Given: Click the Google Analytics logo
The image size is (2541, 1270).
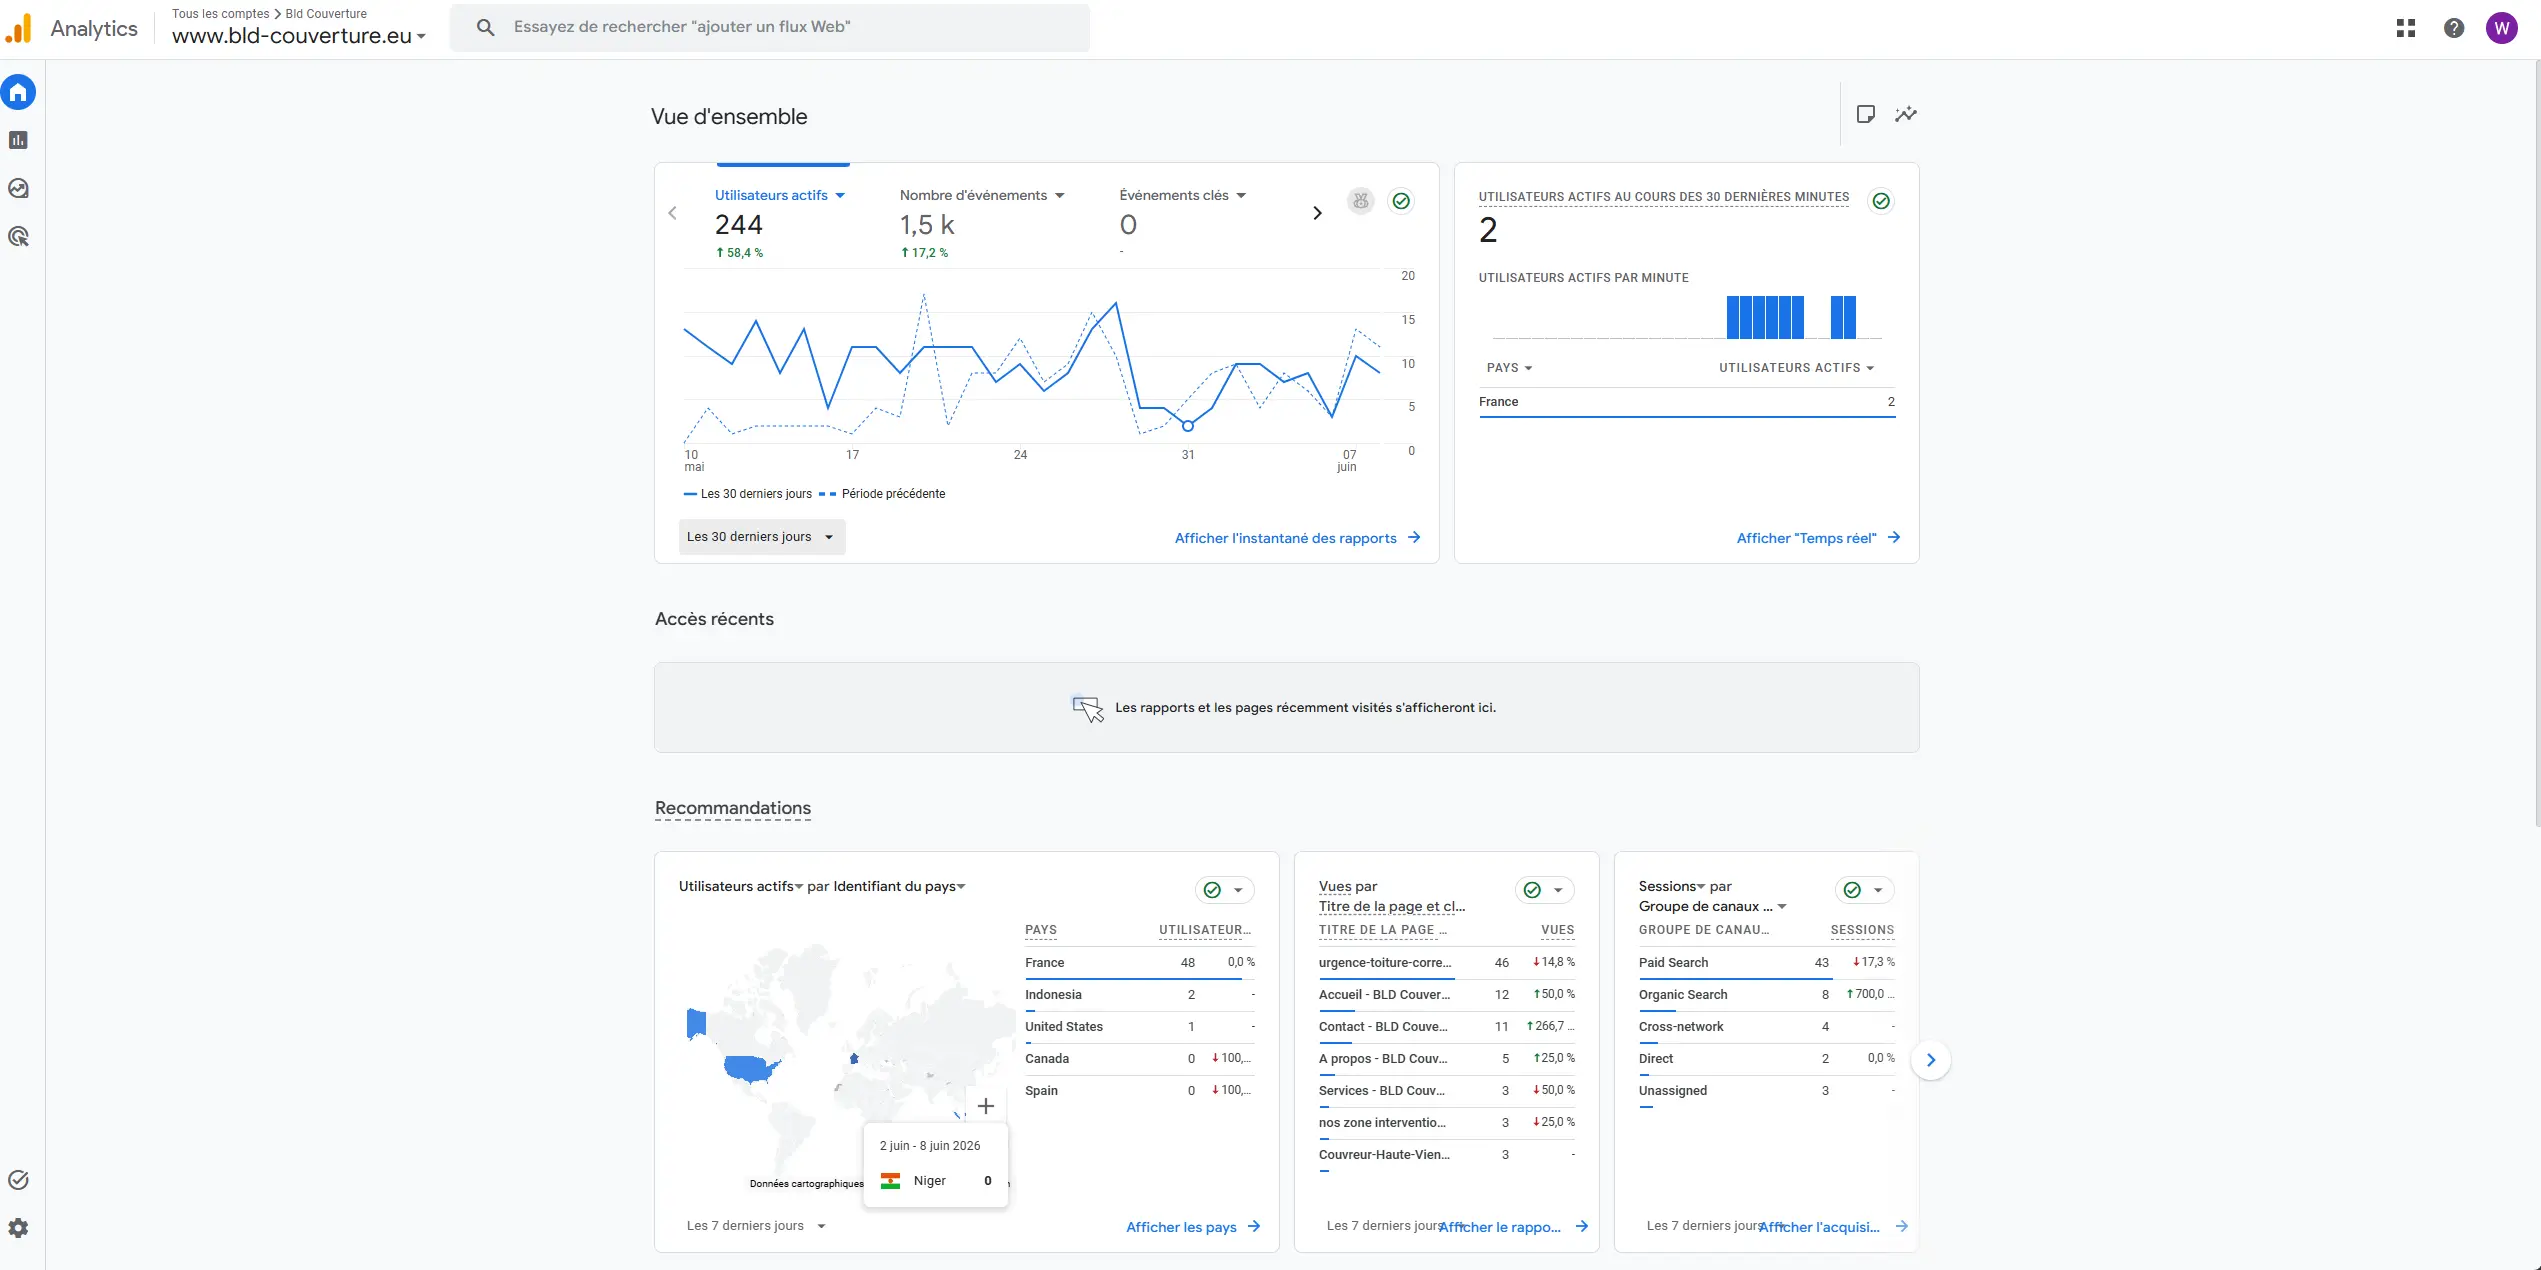Looking at the screenshot, I should click(x=19, y=28).
